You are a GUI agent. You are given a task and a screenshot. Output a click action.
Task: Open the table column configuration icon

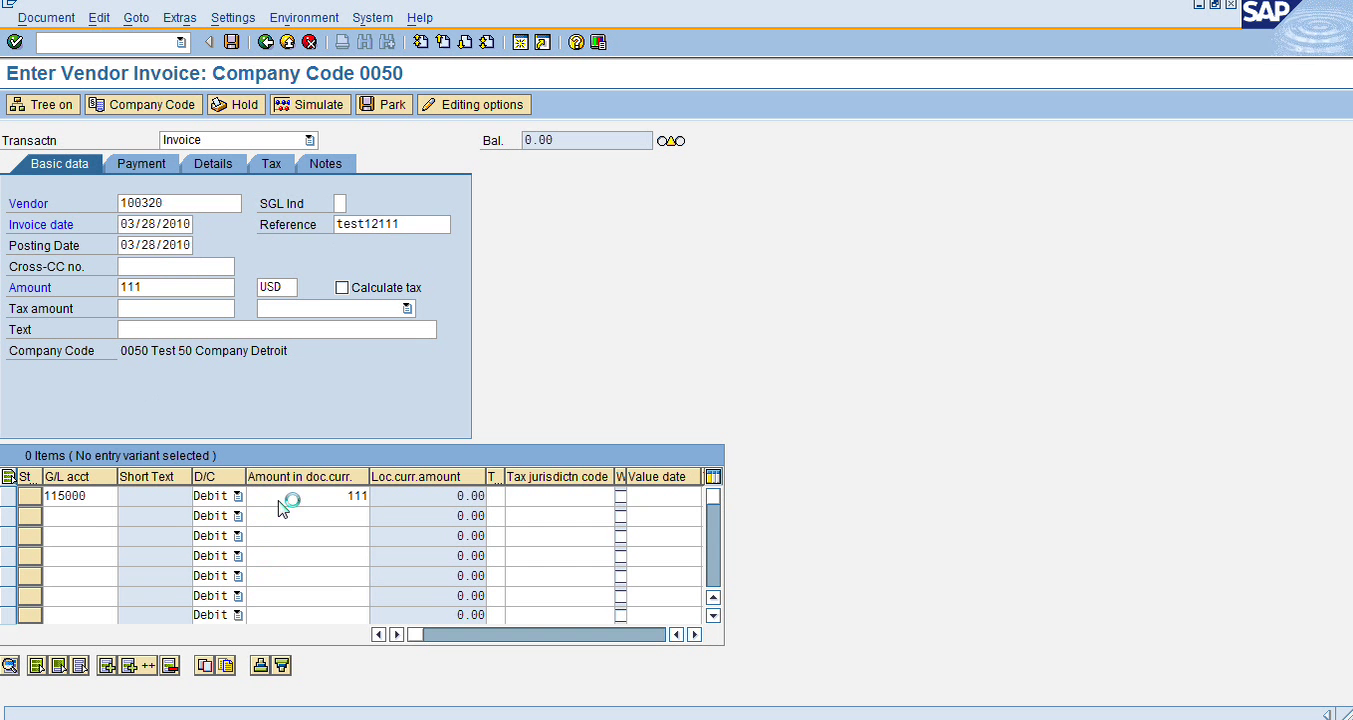713,477
